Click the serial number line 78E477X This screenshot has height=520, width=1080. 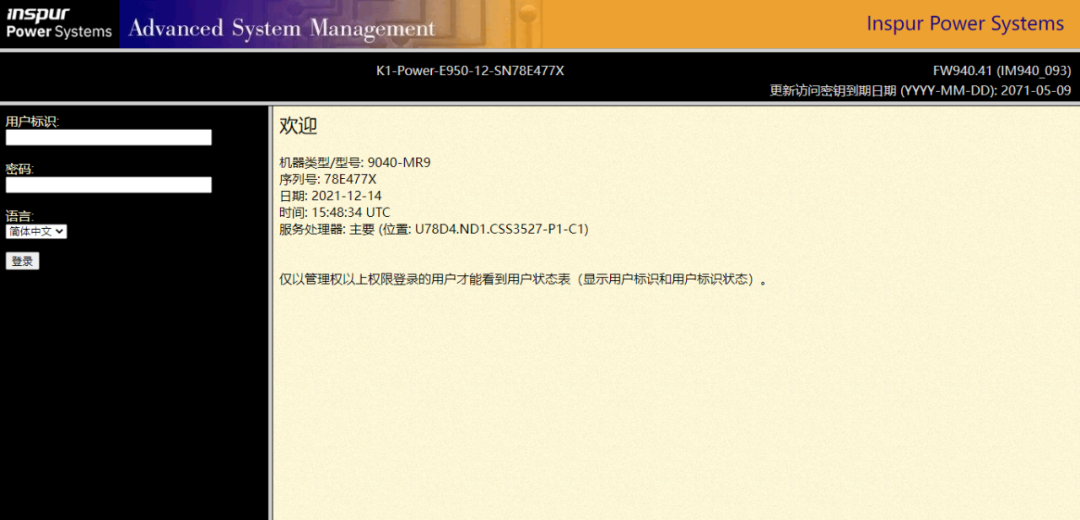[x=328, y=179]
